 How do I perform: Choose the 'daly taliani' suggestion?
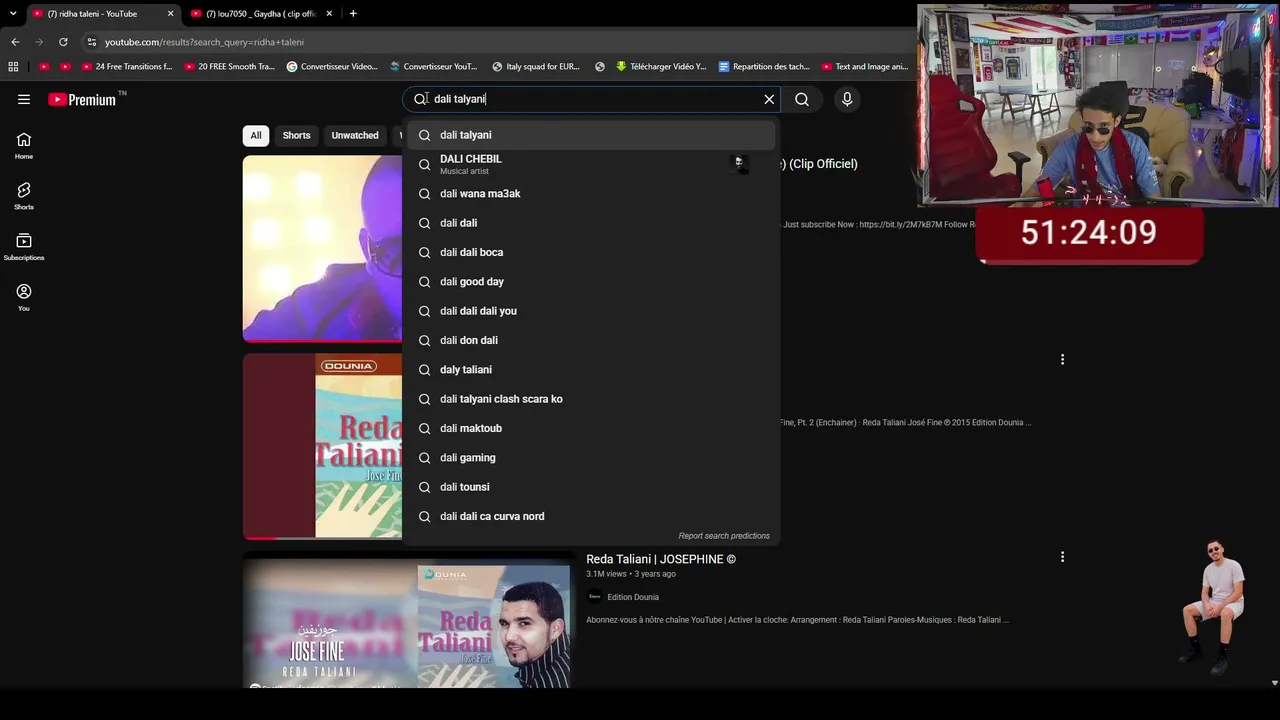[x=591, y=370]
